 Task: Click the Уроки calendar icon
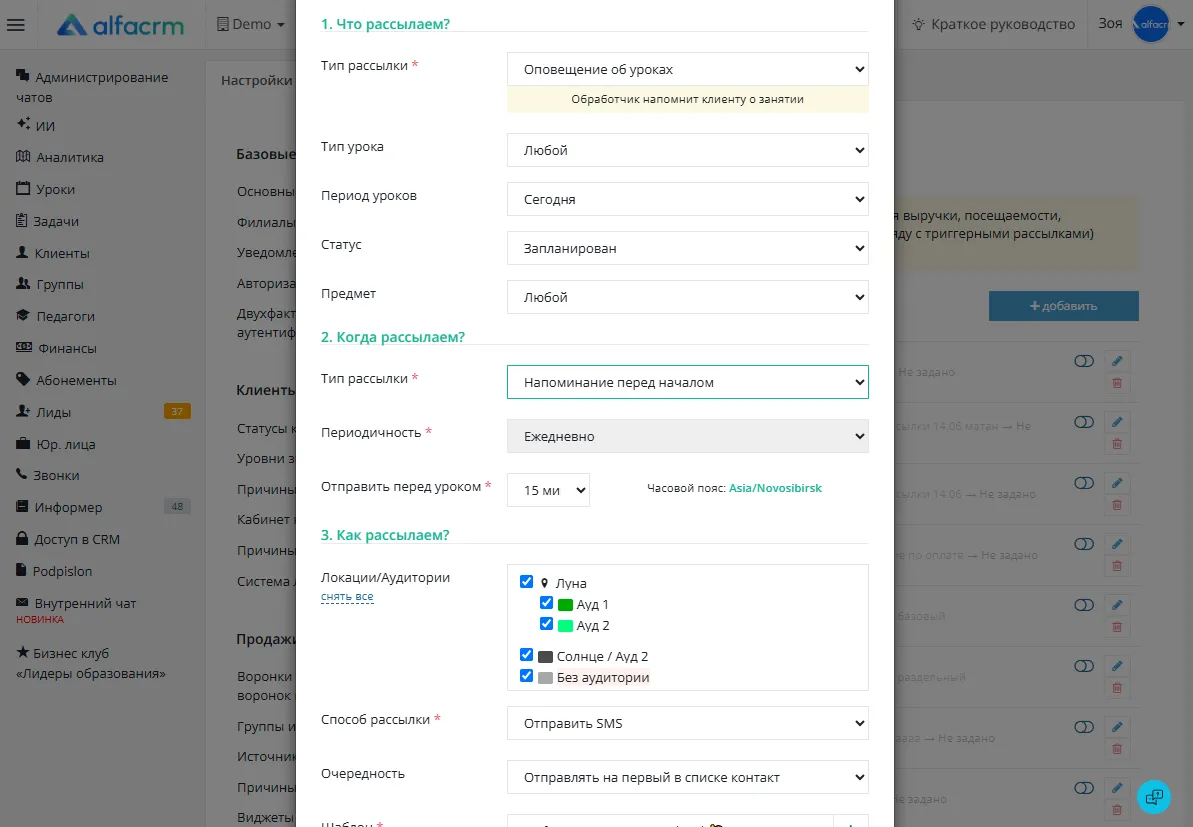(23, 189)
